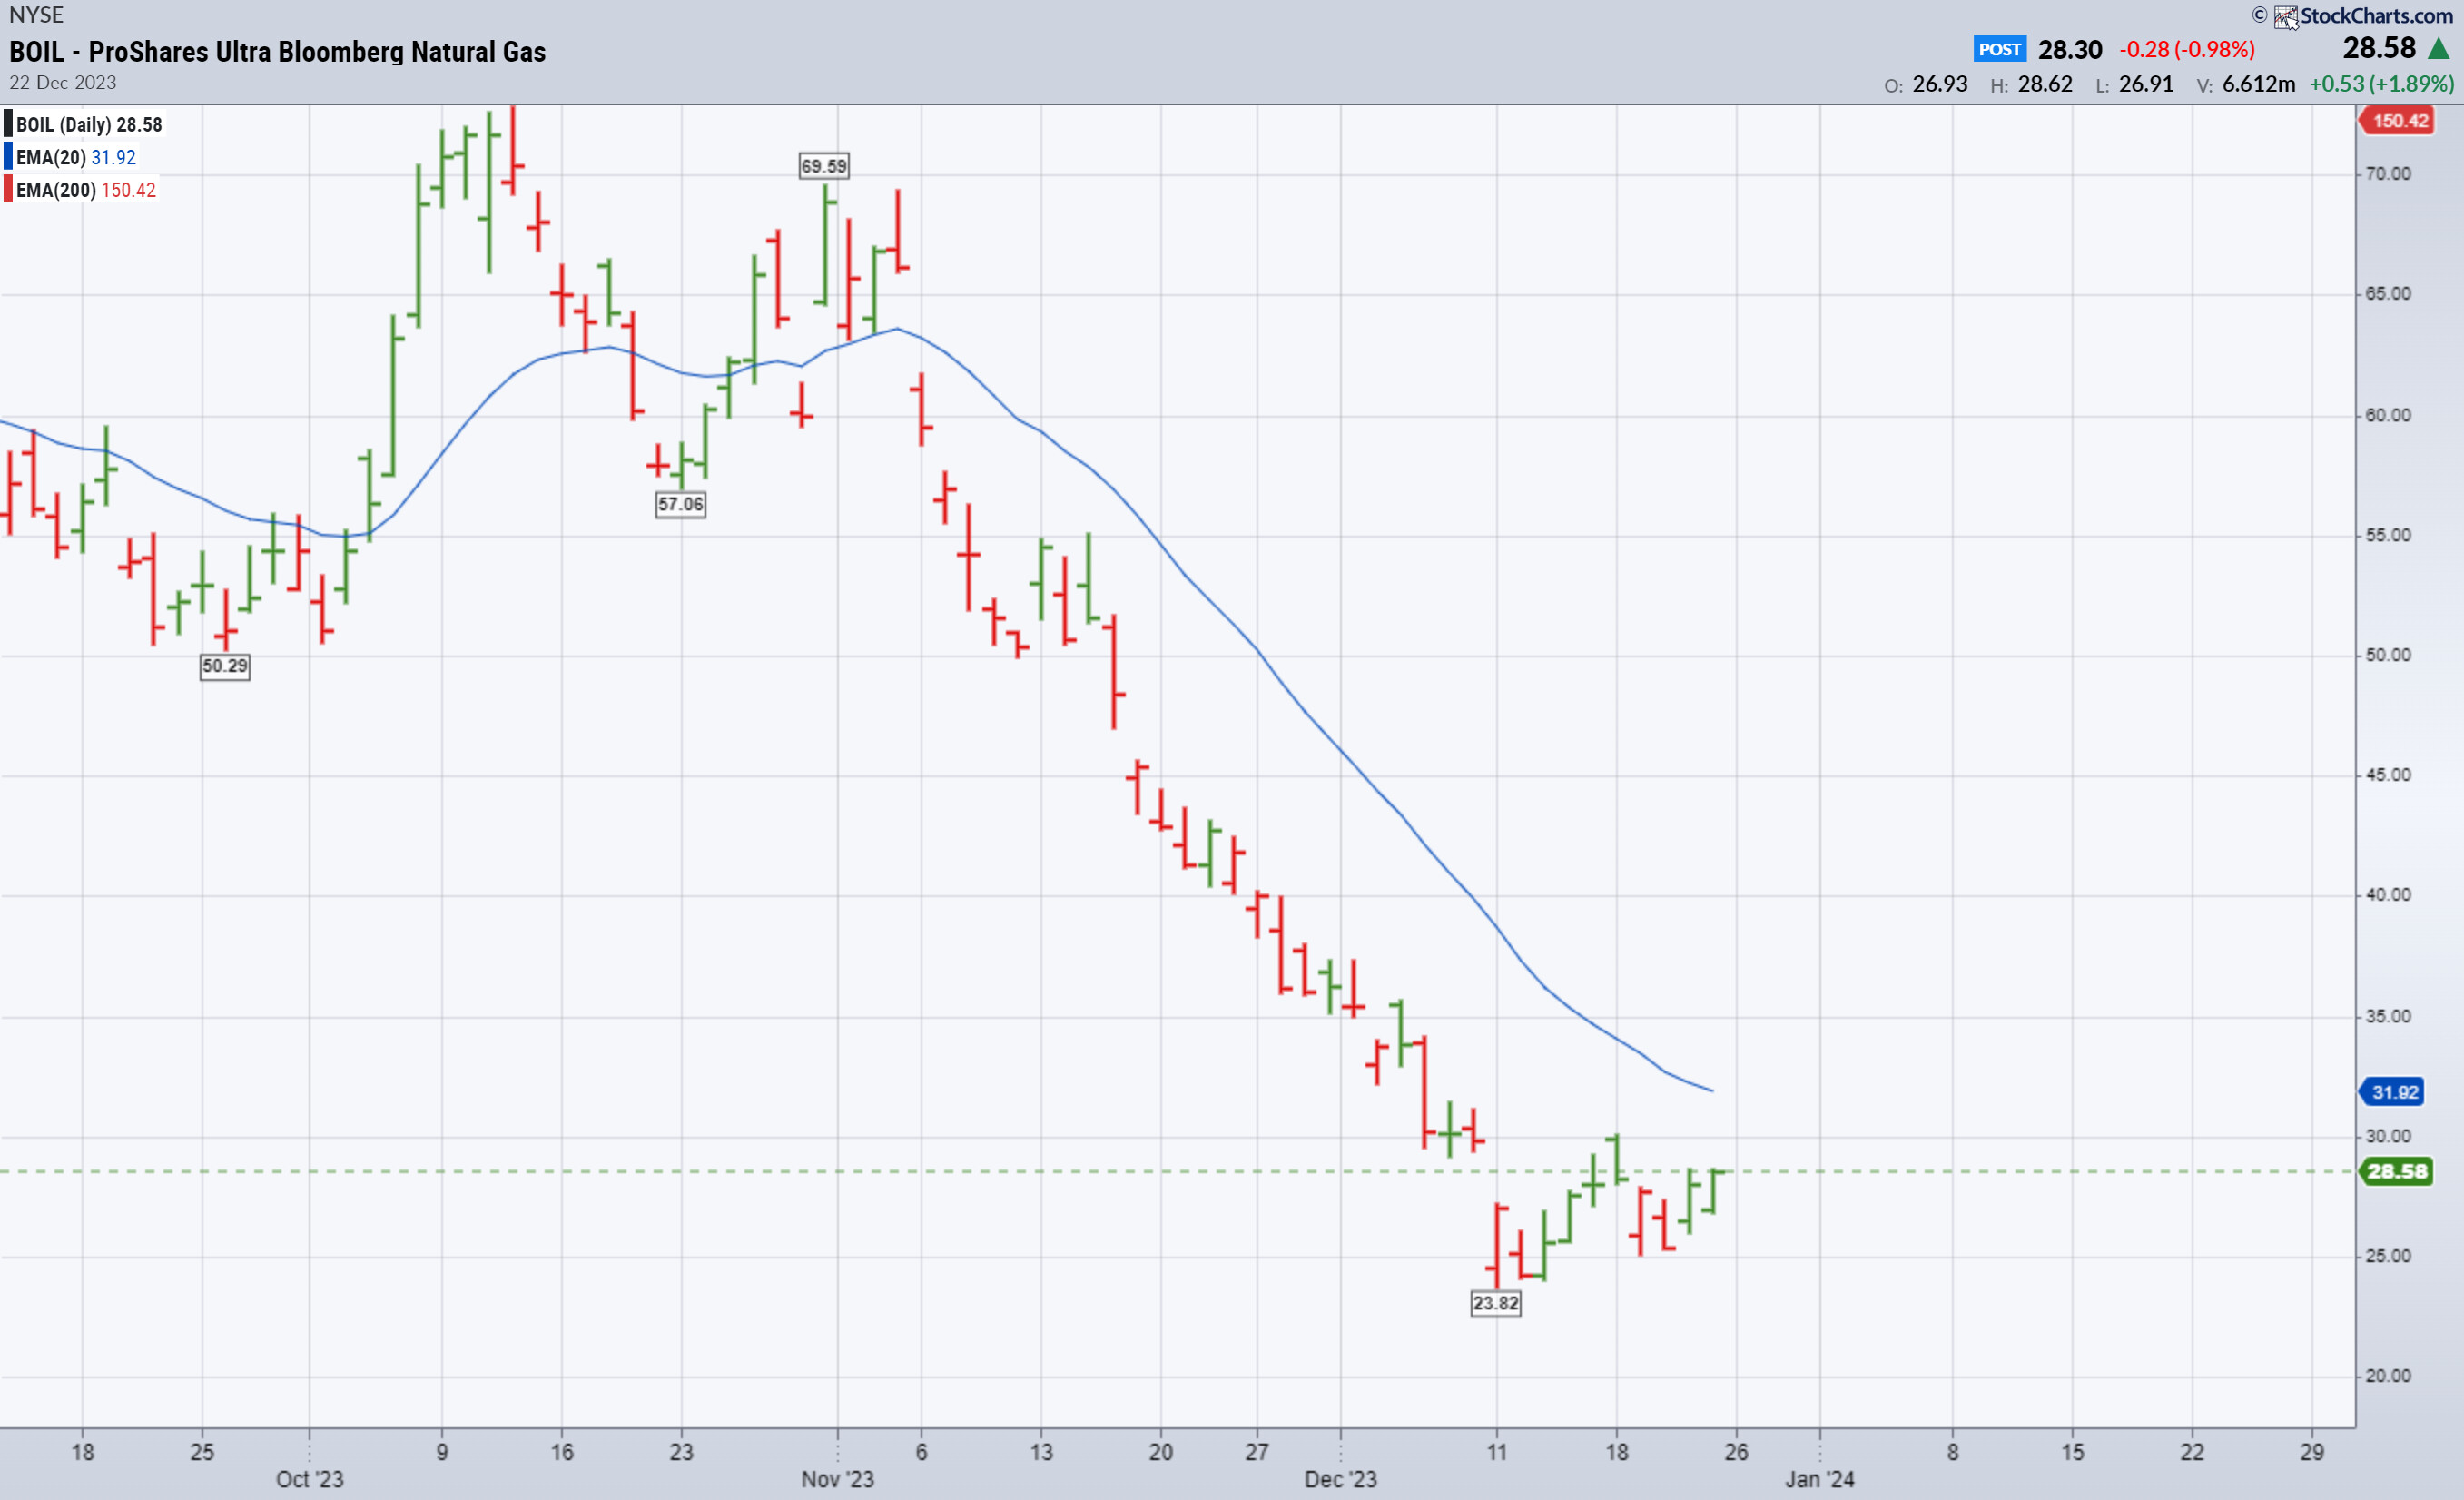
Task: Click the green up-arrow beside 28.58
Action: tap(2439, 48)
